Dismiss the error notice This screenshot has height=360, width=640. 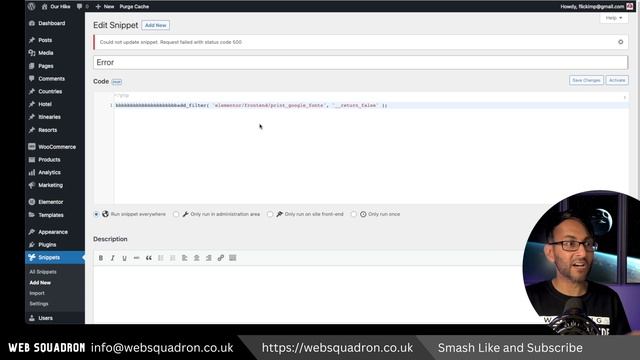point(620,42)
